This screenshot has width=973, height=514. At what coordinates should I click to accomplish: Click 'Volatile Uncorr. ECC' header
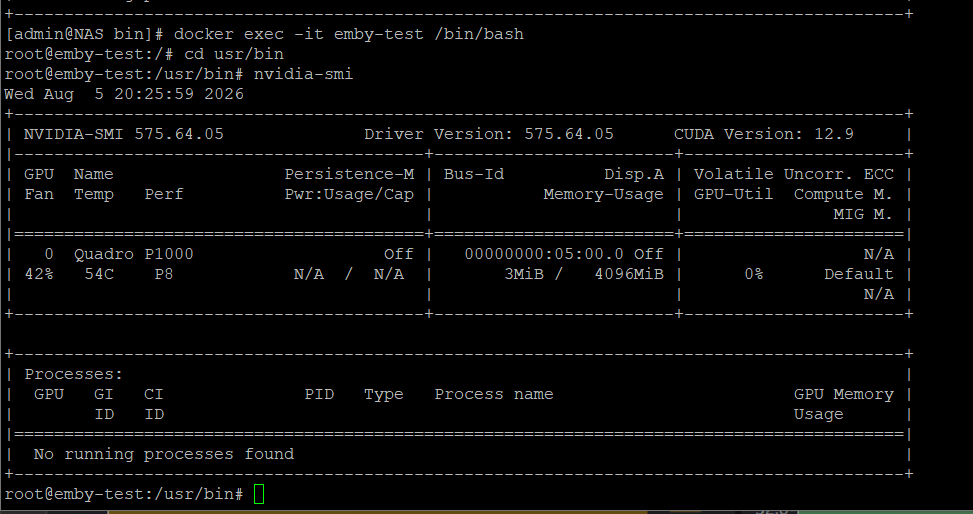pyautogui.click(x=794, y=174)
